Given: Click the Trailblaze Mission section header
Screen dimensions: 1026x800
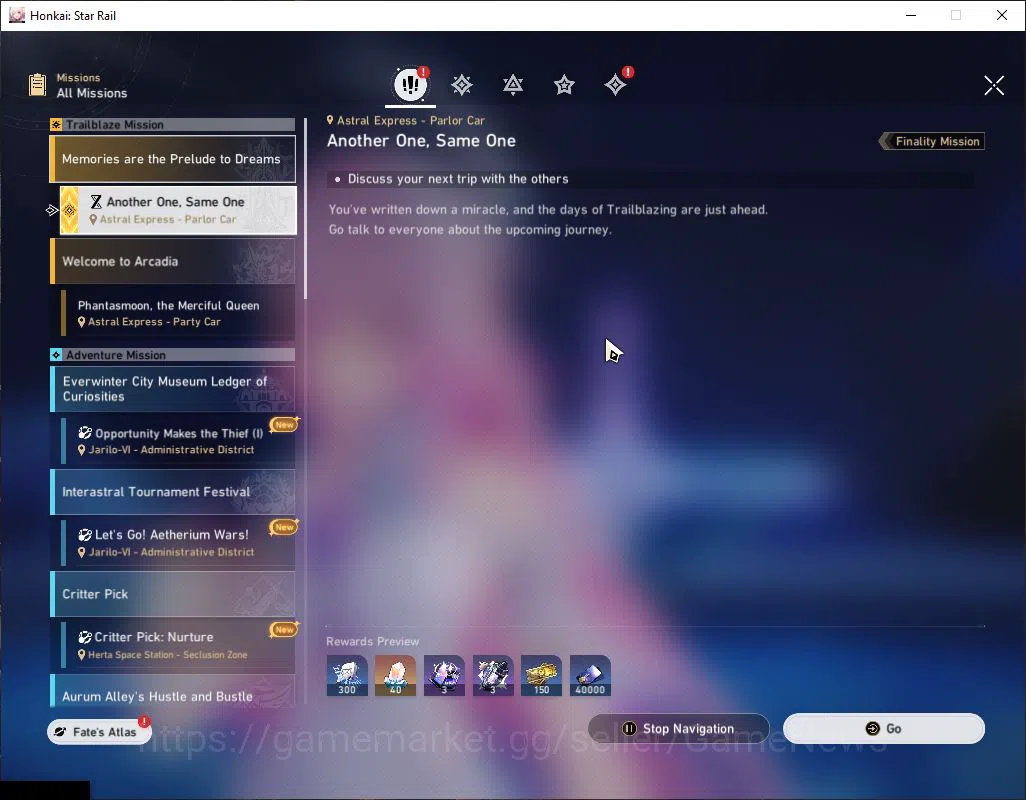Looking at the screenshot, I should click(x=173, y=124).
